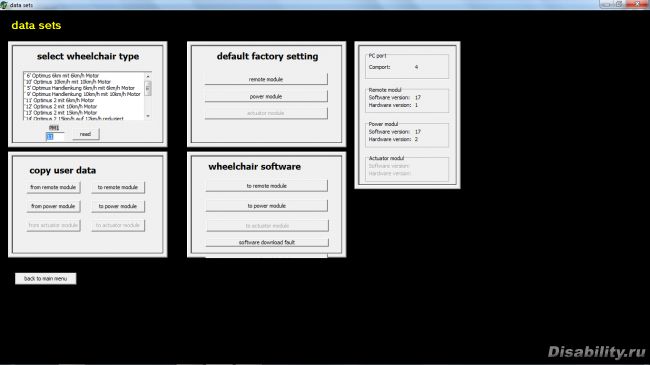Load wheelchair software to power module

click(267, 206)
